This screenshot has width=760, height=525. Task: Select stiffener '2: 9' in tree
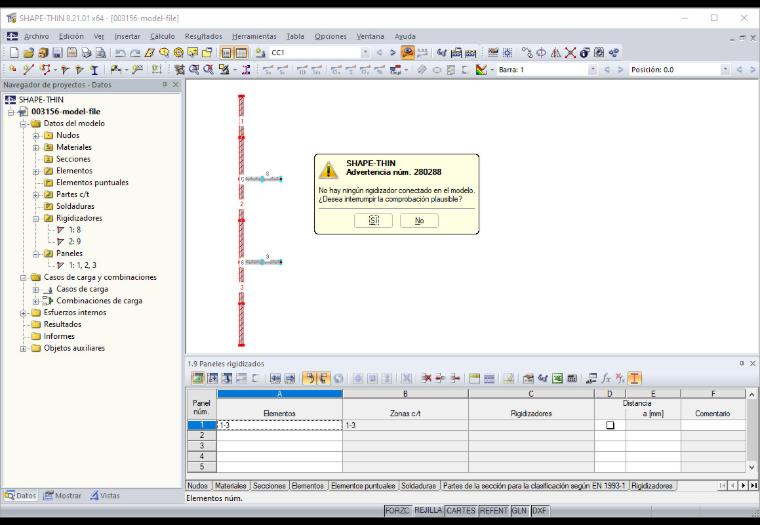75,242
